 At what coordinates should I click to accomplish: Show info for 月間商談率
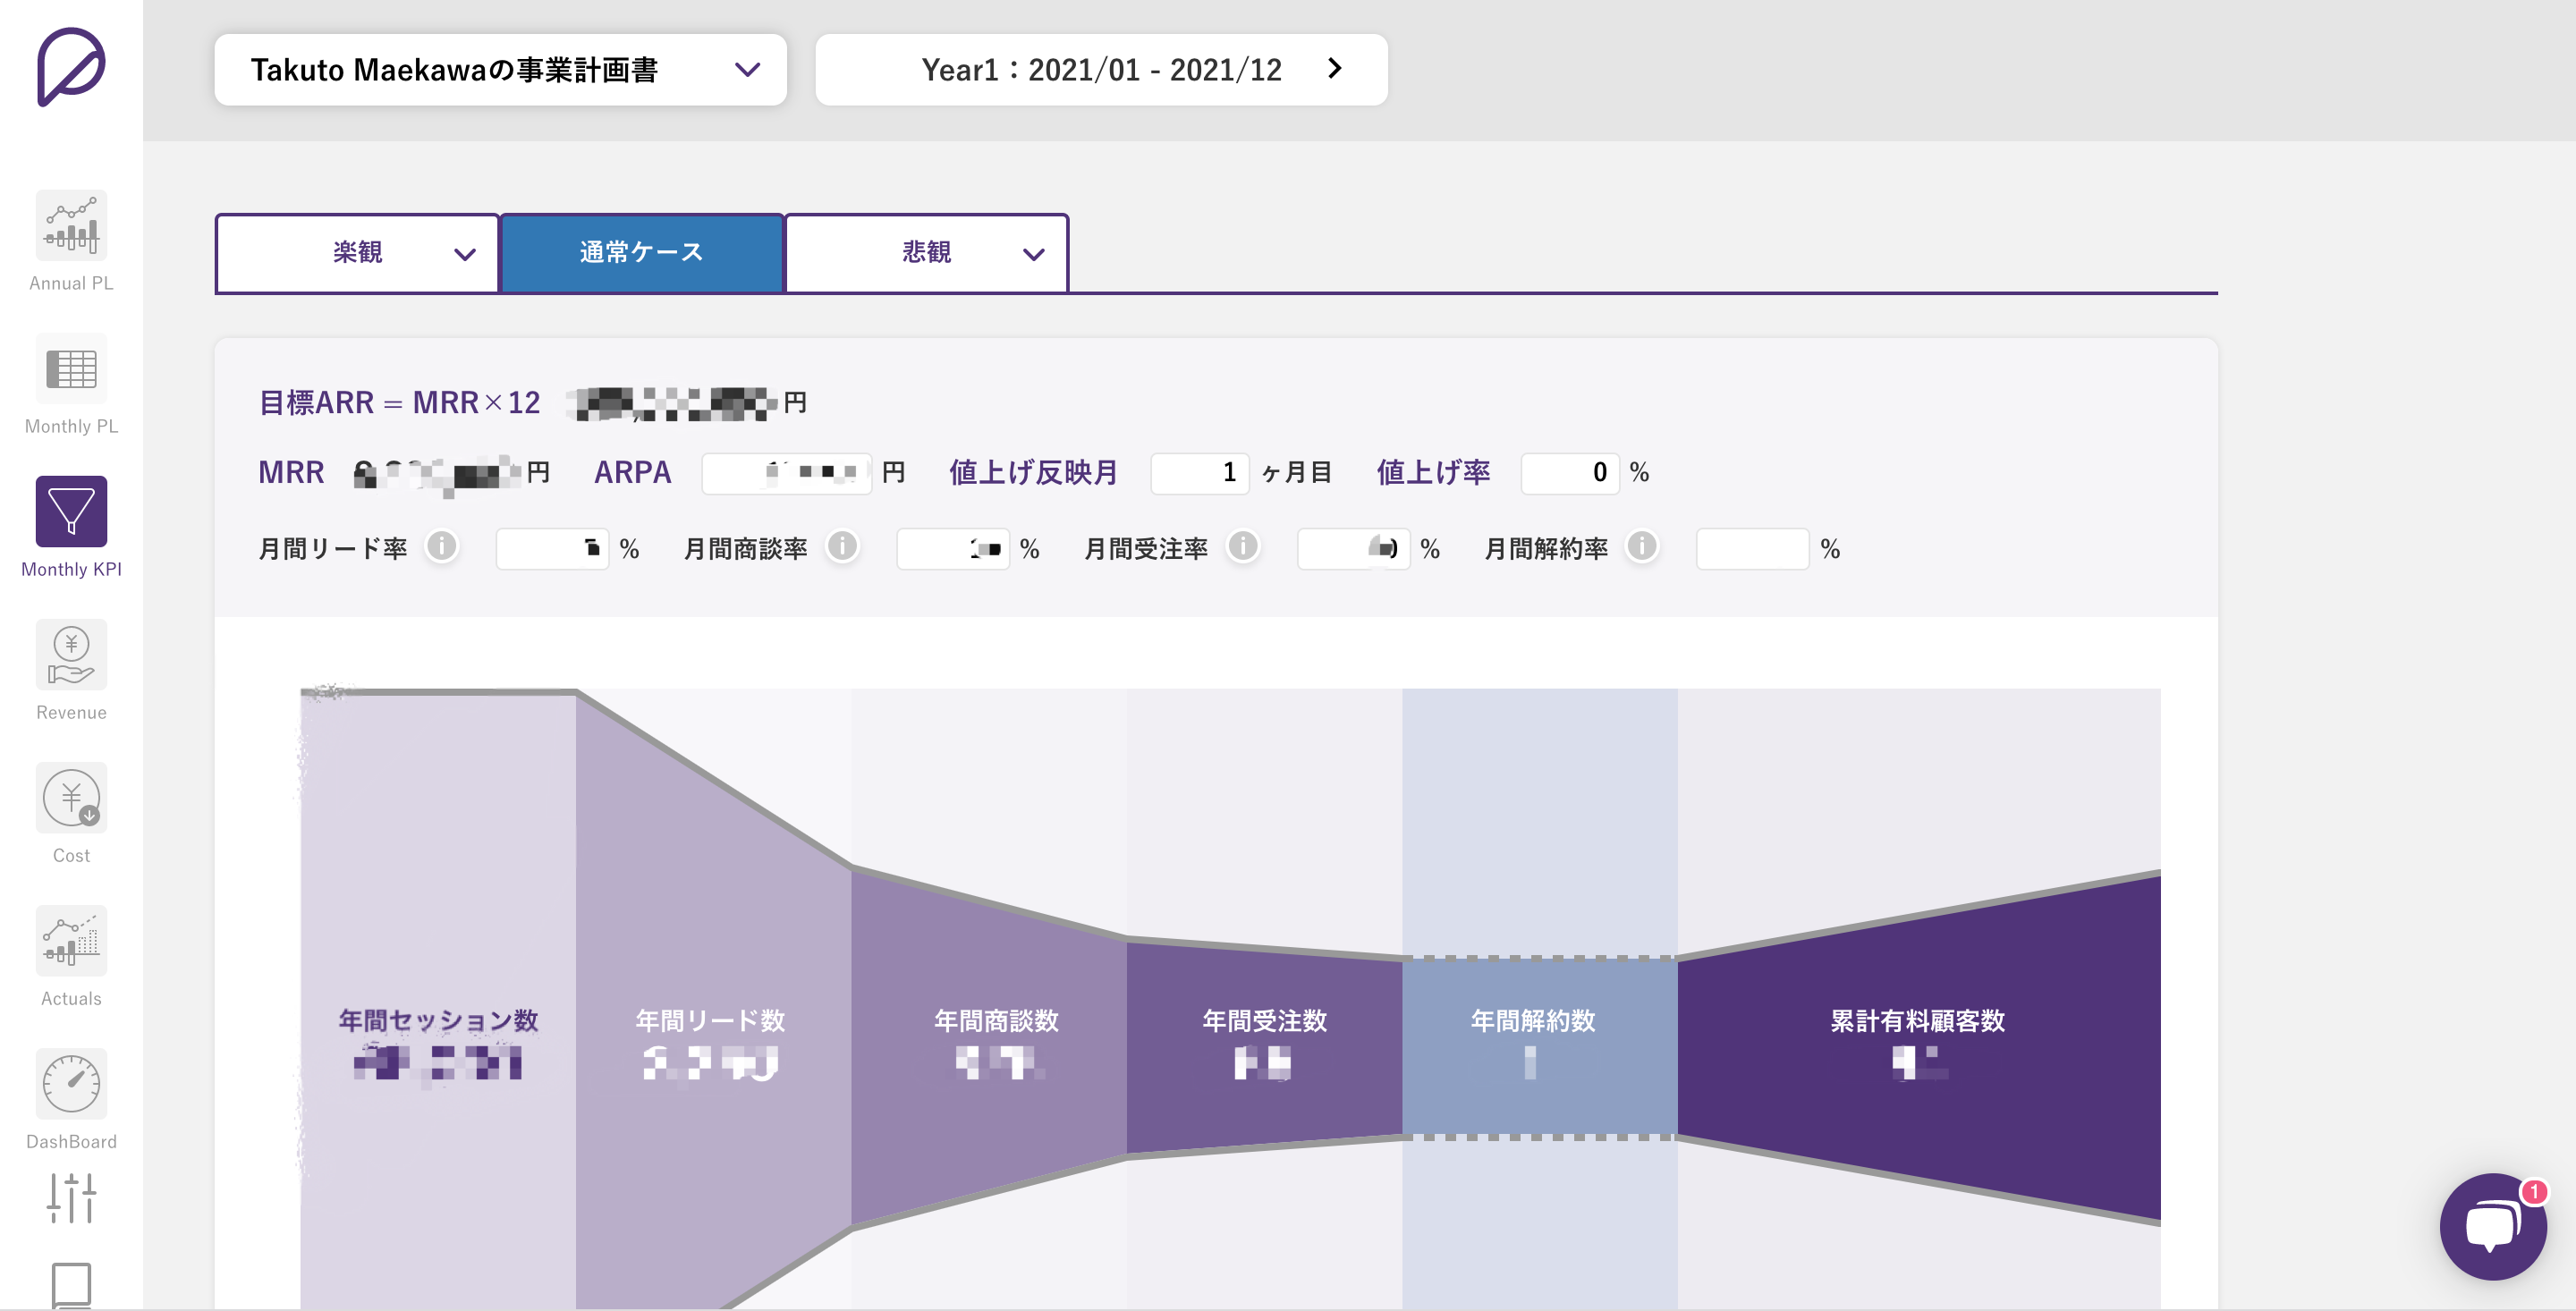point(842,547)
